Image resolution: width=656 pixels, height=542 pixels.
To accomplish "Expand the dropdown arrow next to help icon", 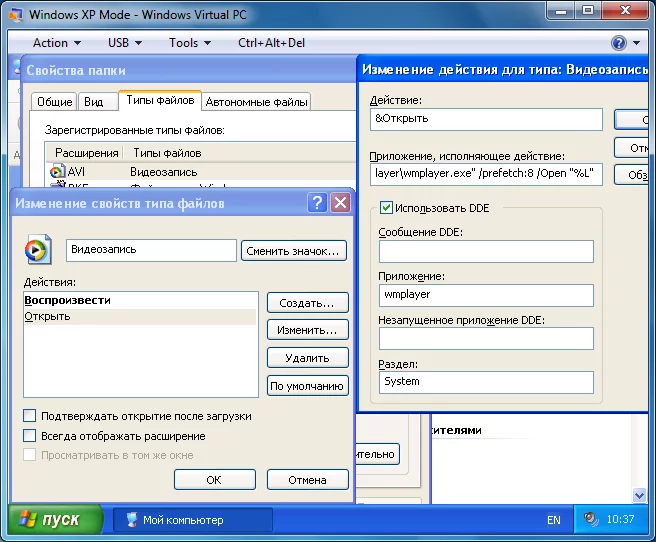I will tap(636, 43).
